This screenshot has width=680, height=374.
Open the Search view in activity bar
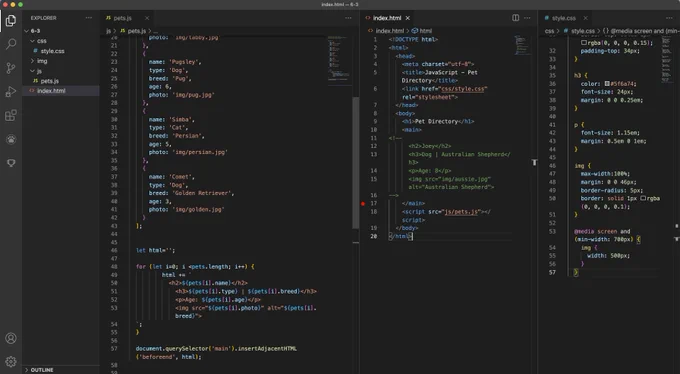pyautogui.click(x=11, y=44)
